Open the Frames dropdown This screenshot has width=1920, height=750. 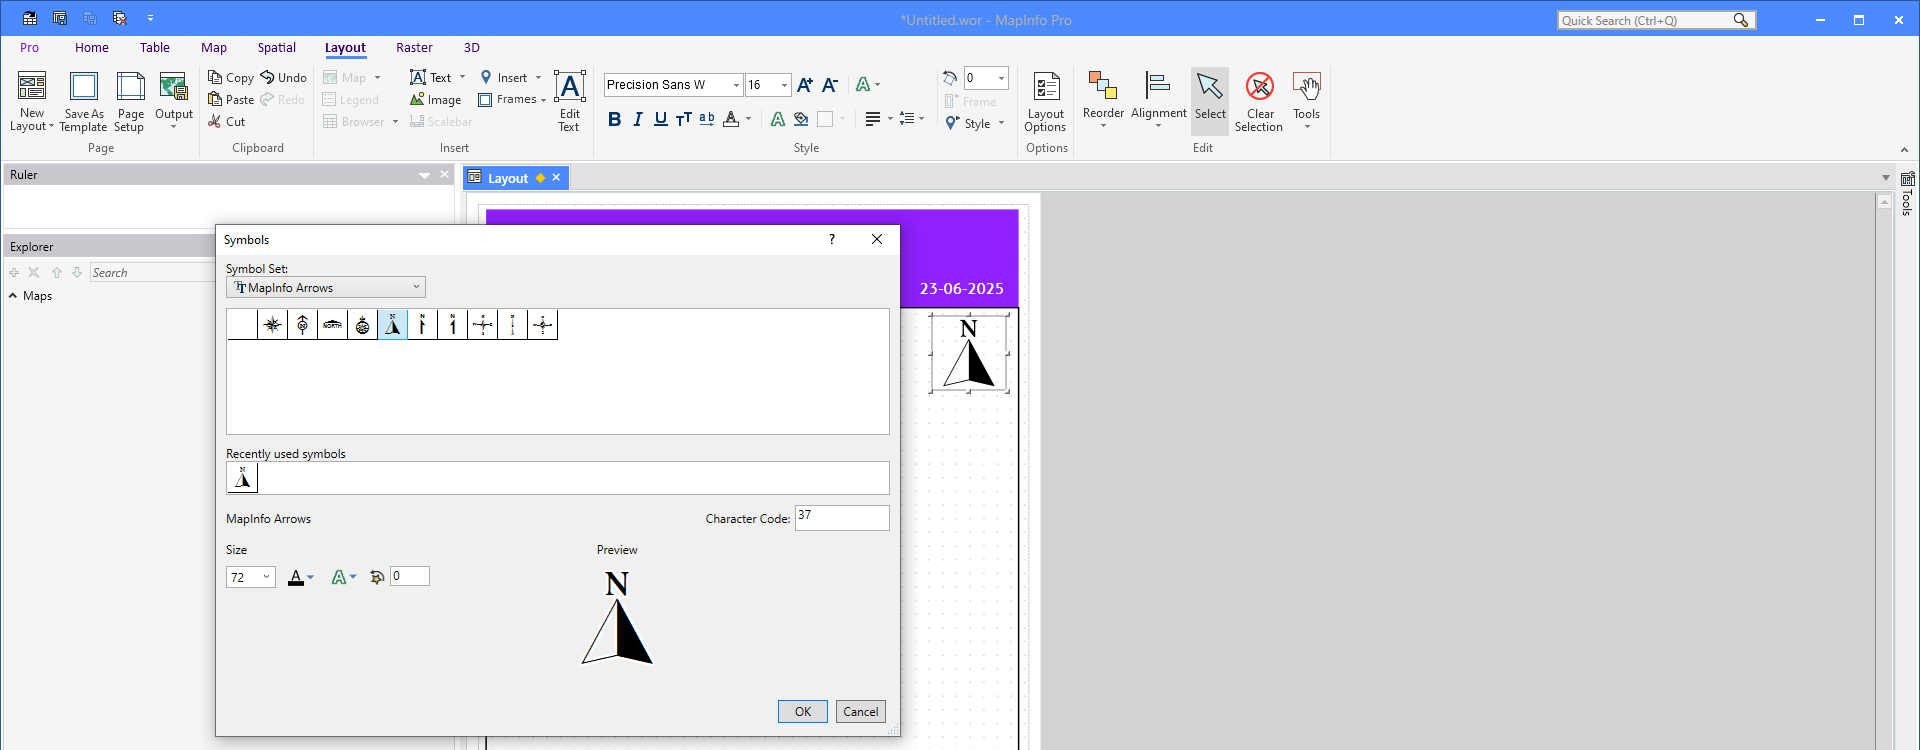click(x=513, y=99)
